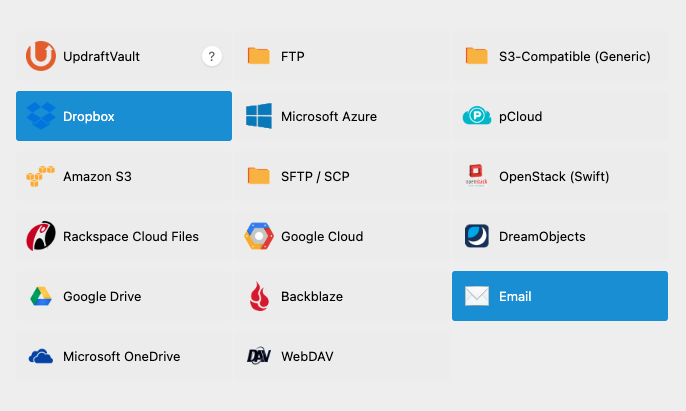
Task: Click the DreamObjects moon icon
Action: click(476, 236)
